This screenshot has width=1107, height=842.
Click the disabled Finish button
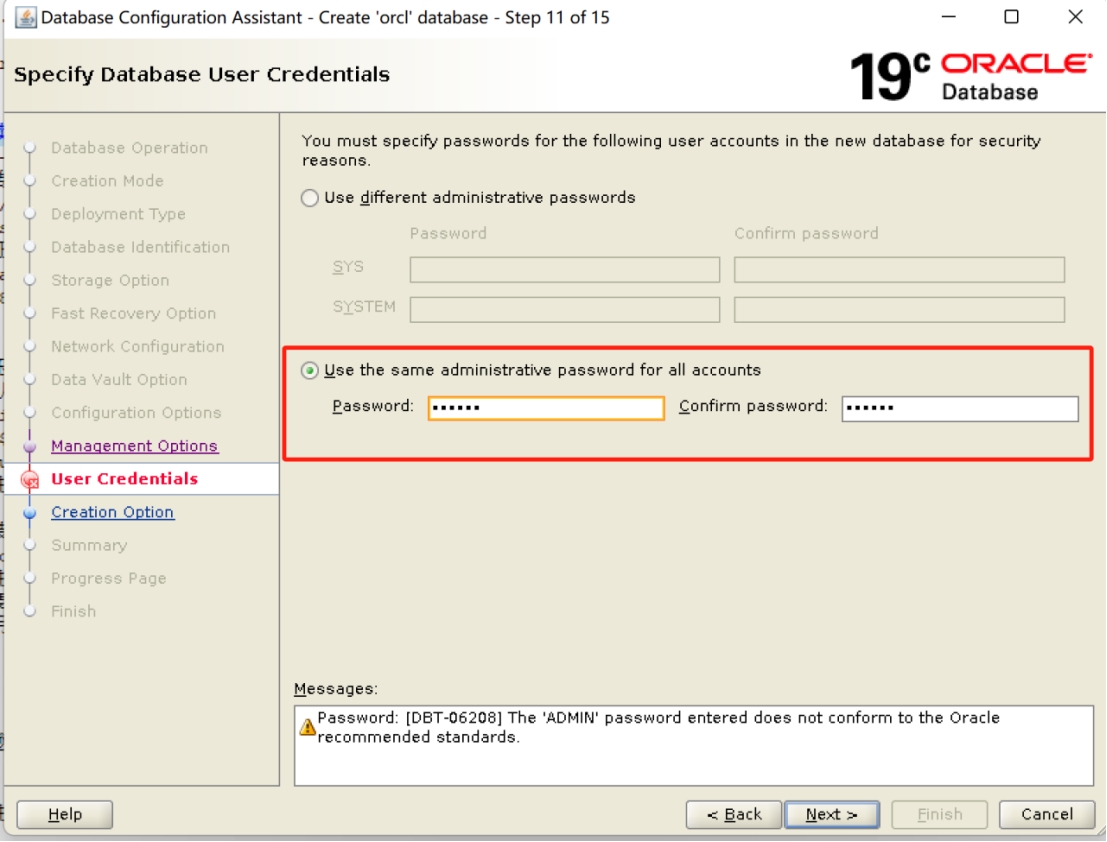click(x=939, y=814)
